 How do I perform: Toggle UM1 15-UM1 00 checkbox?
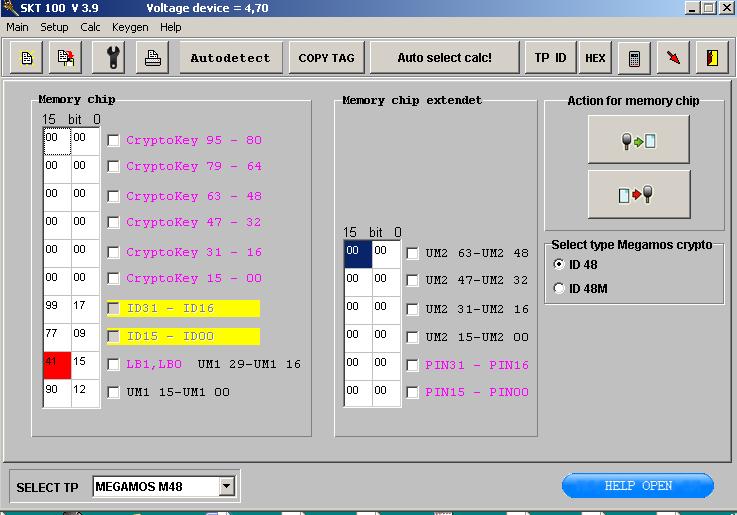(113, 392)
